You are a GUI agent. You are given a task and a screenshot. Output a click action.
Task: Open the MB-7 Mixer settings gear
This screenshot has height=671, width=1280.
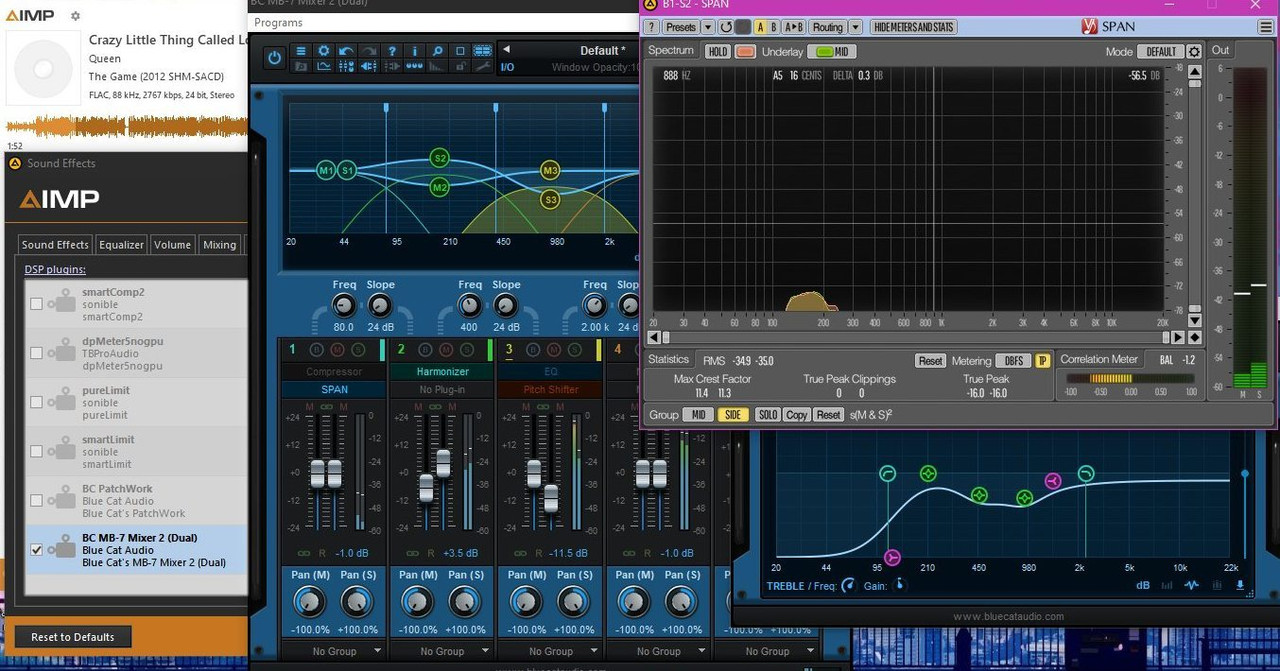[x=323, y=51]
